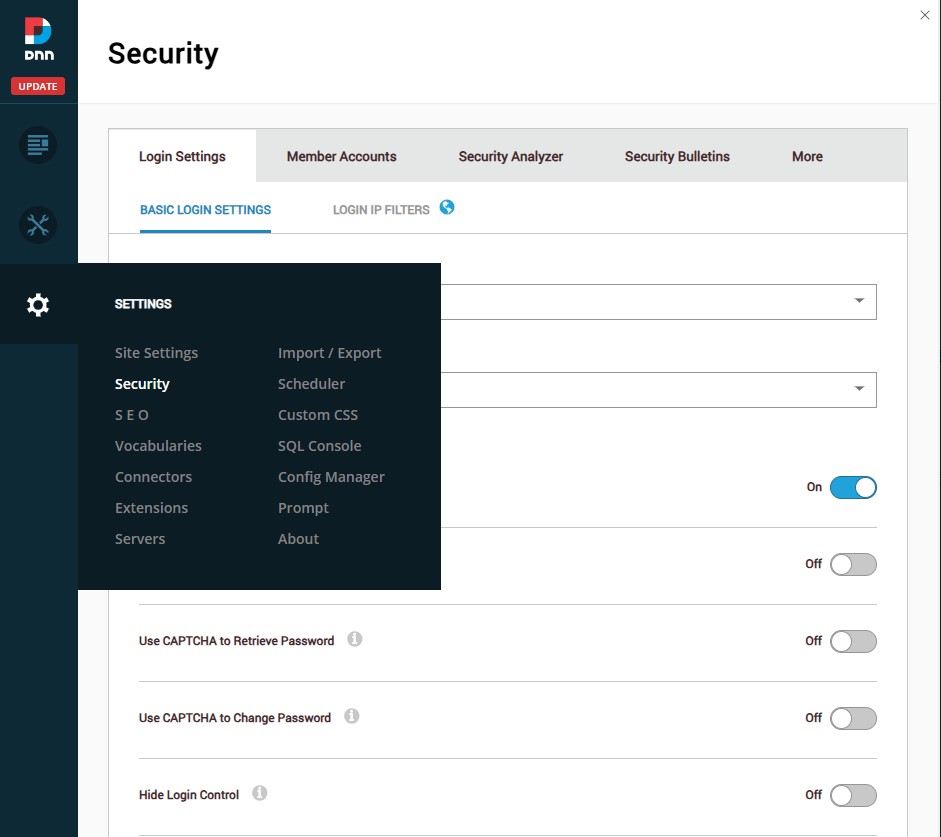The image size is (941, 837).
Task: Turn off the enabled On toggle
Action: click(852, 487)
